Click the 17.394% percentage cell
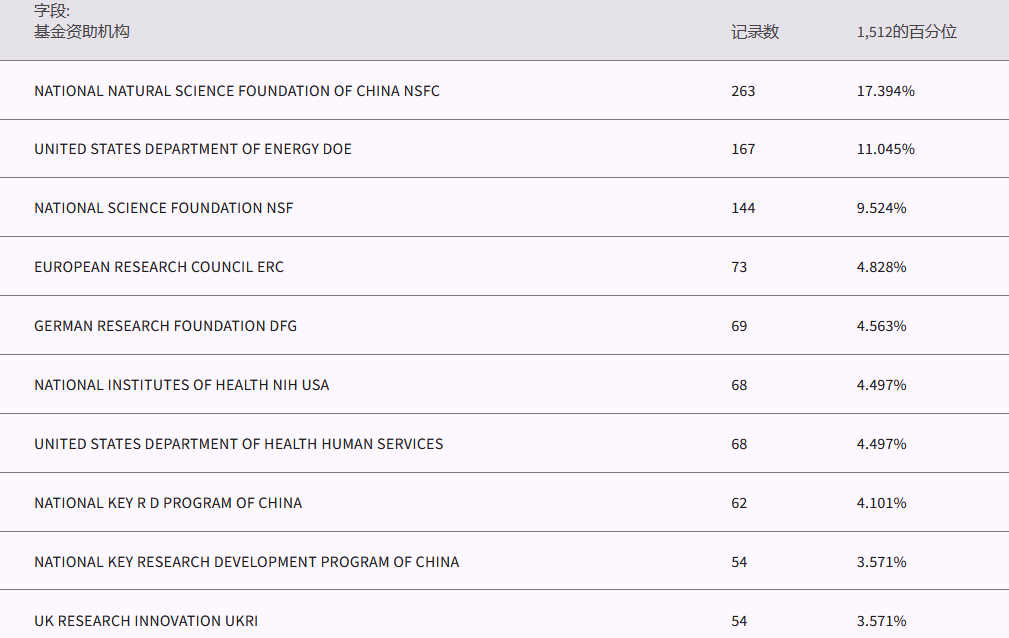1009x638 pixels. pos(885,91)
